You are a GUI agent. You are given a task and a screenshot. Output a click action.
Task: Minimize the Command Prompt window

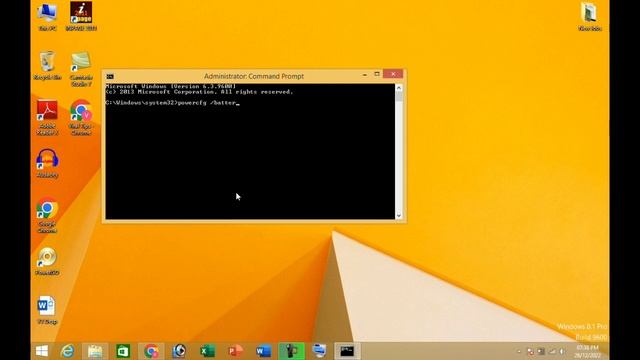(364, 75)
